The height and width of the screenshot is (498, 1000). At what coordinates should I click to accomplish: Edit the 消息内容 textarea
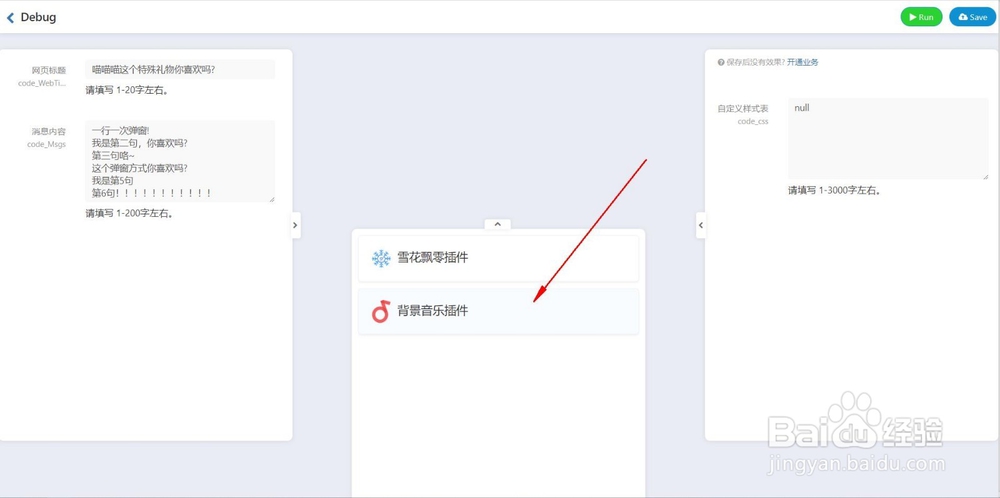tap(180, 161)
